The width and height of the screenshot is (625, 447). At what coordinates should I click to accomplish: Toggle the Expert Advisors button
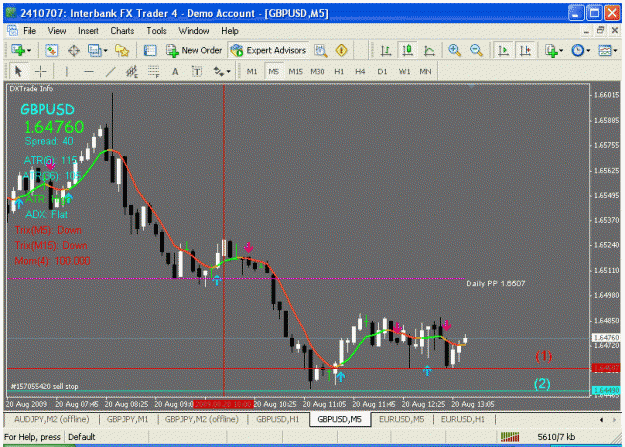[x=268, y=50]
